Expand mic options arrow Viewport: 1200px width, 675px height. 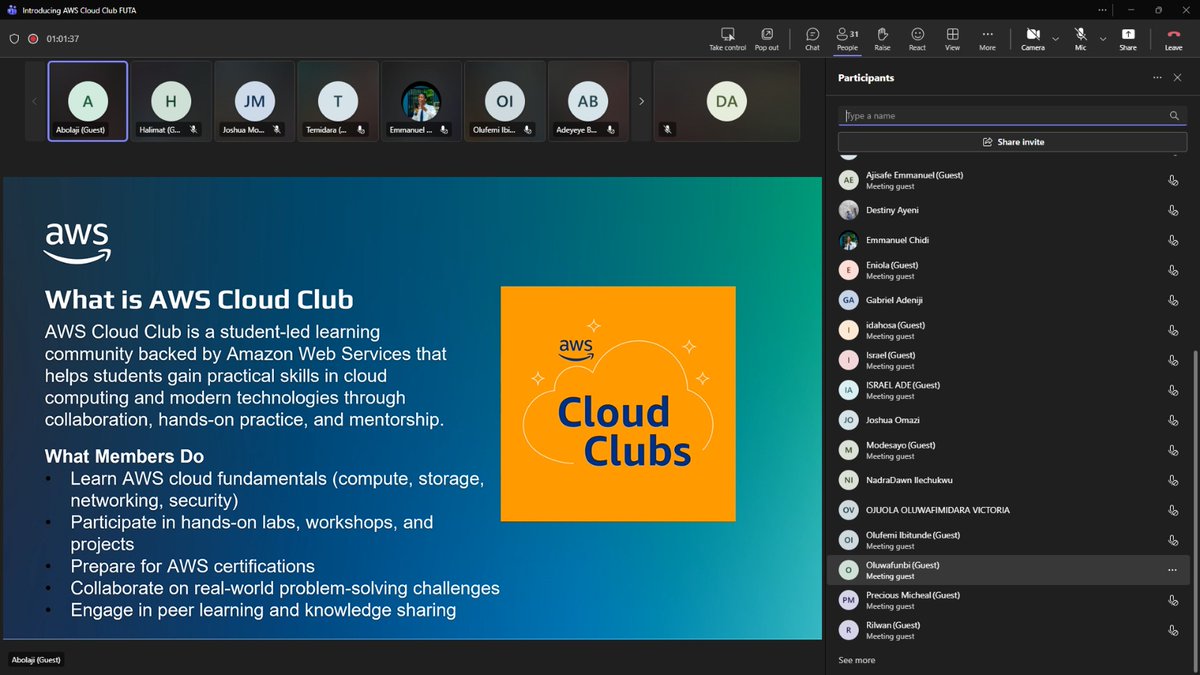1103,39
